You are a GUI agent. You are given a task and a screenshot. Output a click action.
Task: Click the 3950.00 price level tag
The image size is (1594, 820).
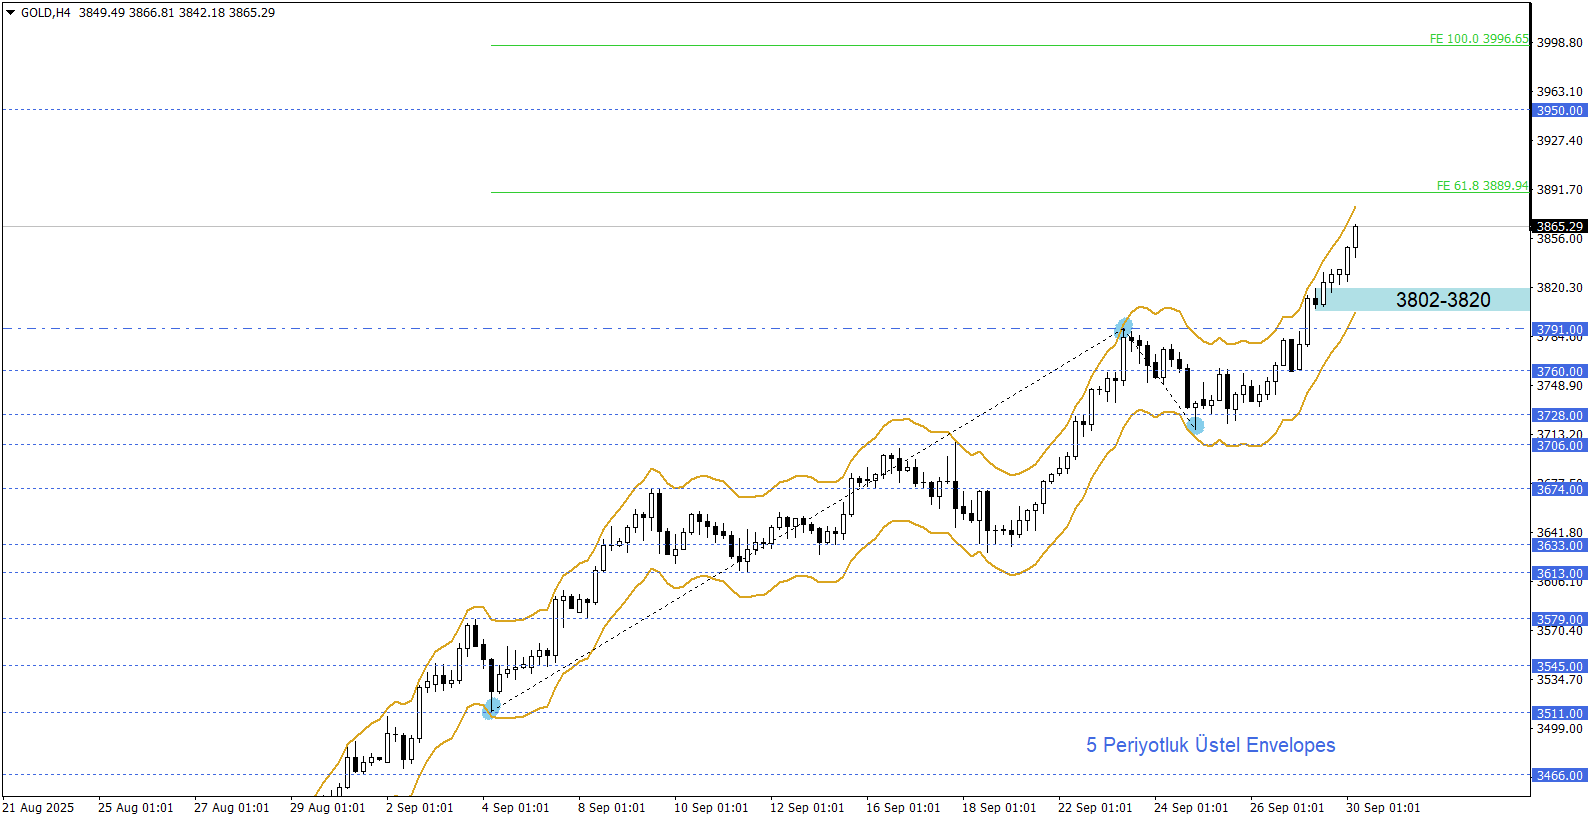coord(1559,111)
